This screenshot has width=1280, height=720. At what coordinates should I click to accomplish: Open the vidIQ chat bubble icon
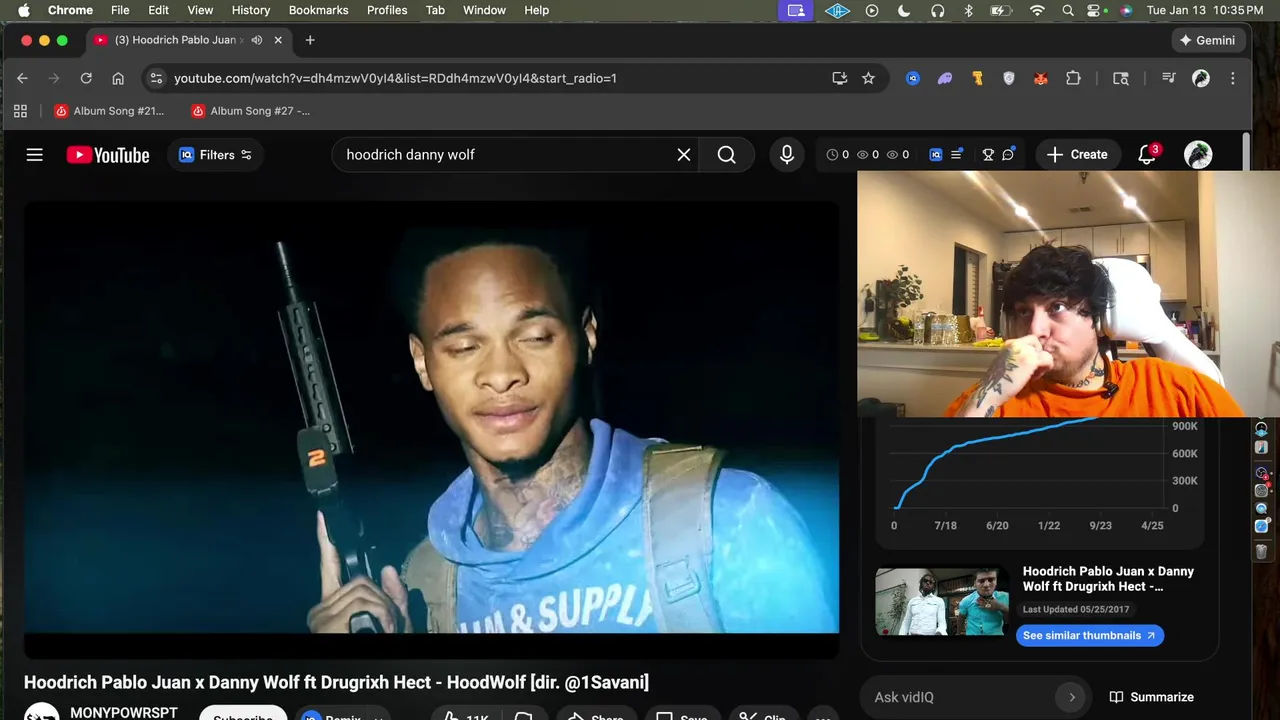(x=1009, y=154)
